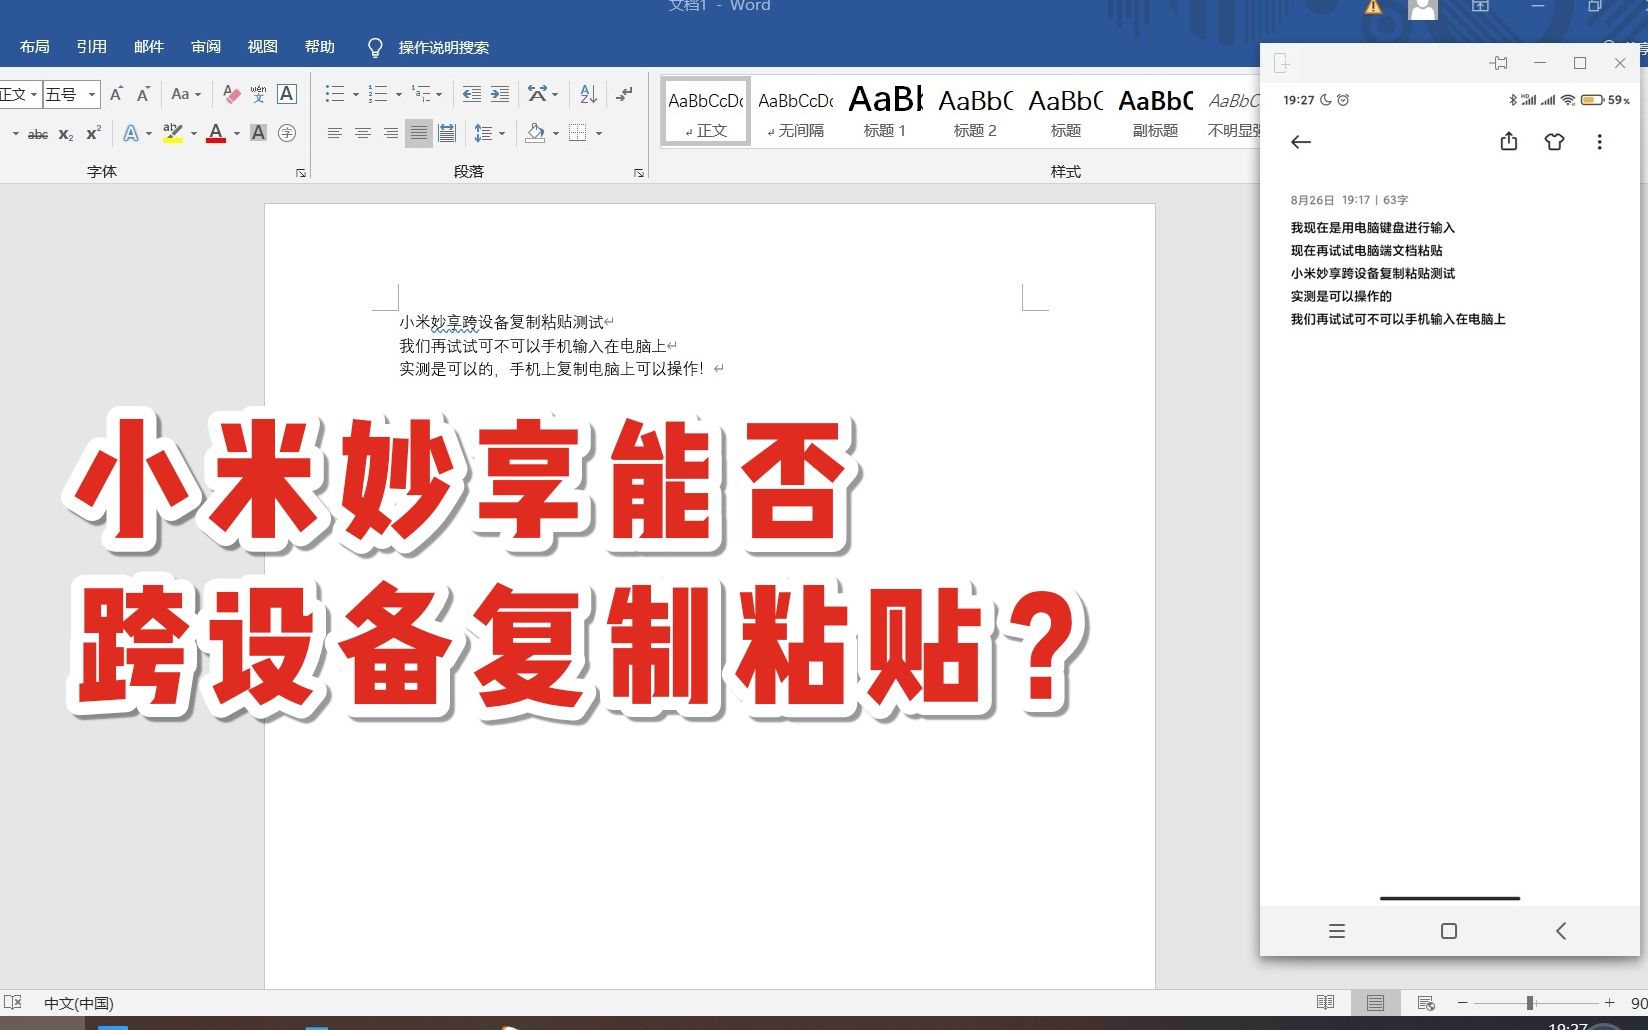This screenshot has height=1030, width=1648.
Task: Increase font size with the grow font icon
Action: click(116, 94)
